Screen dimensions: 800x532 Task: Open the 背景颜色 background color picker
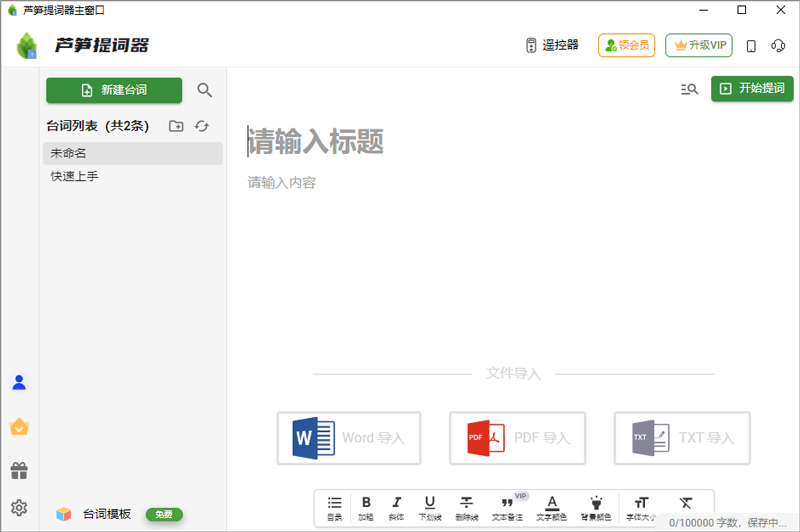[596, 508]
